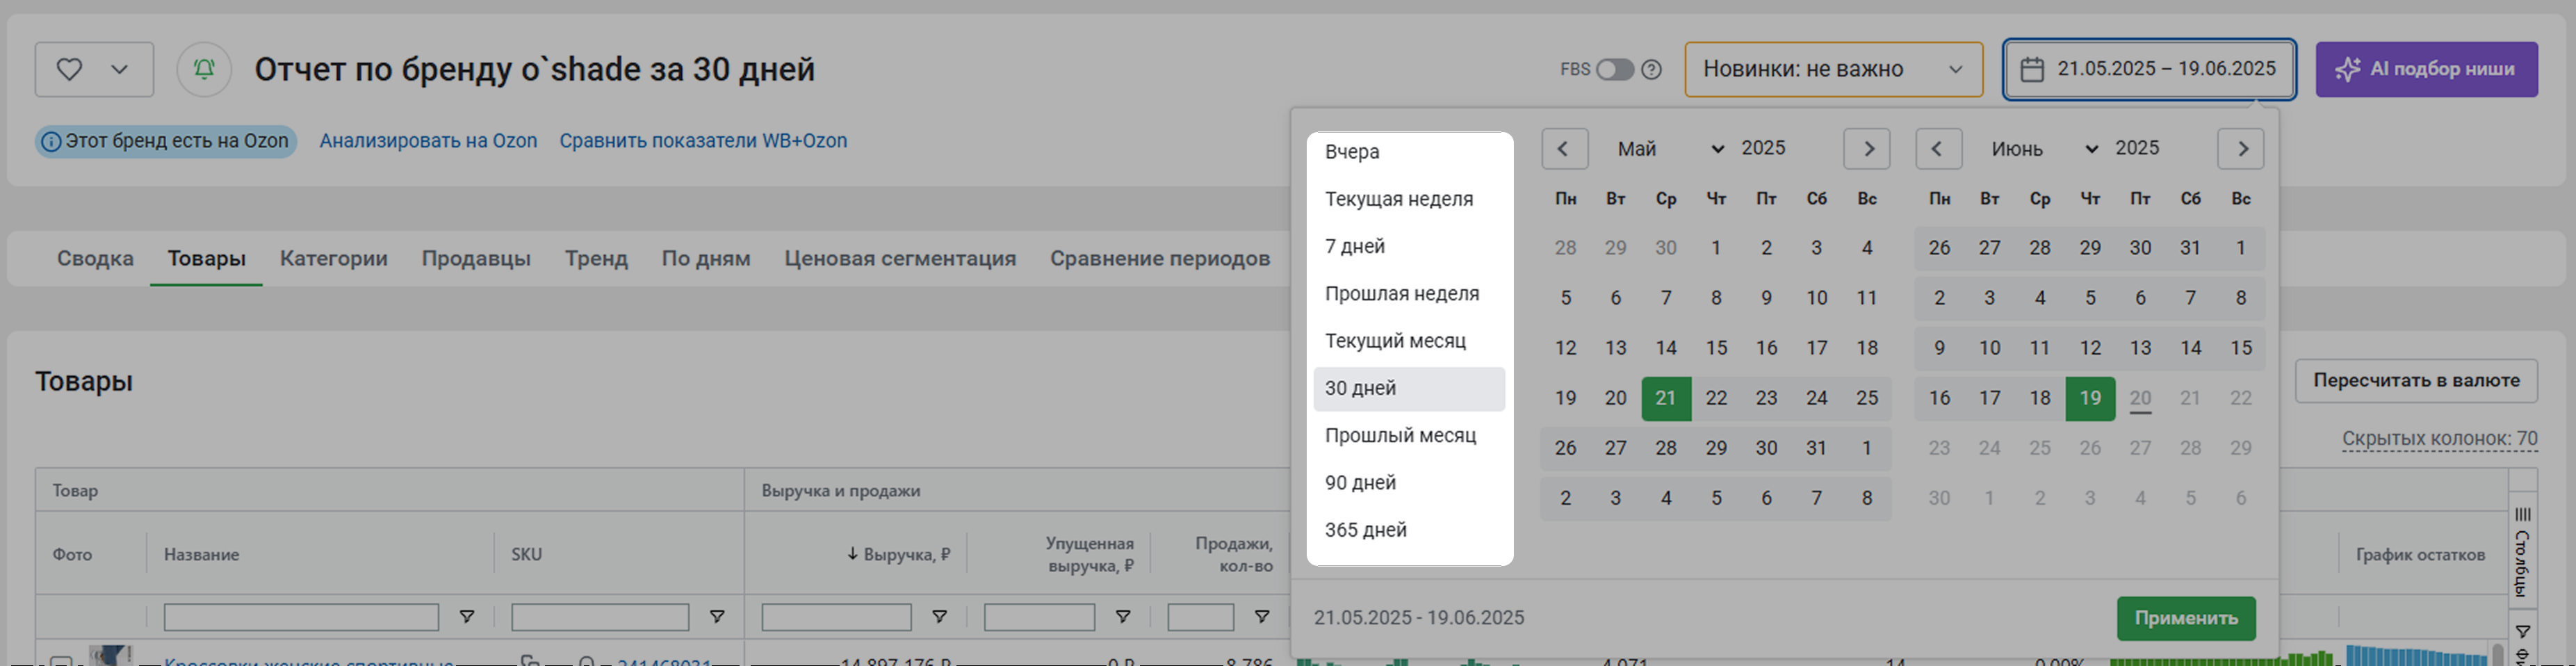Image resolution: width=2576 pixels, height=666 pixels.
Task: Click the 2025 year field of June calendar
Action: pyautogui.click(x=2137, y=148)
